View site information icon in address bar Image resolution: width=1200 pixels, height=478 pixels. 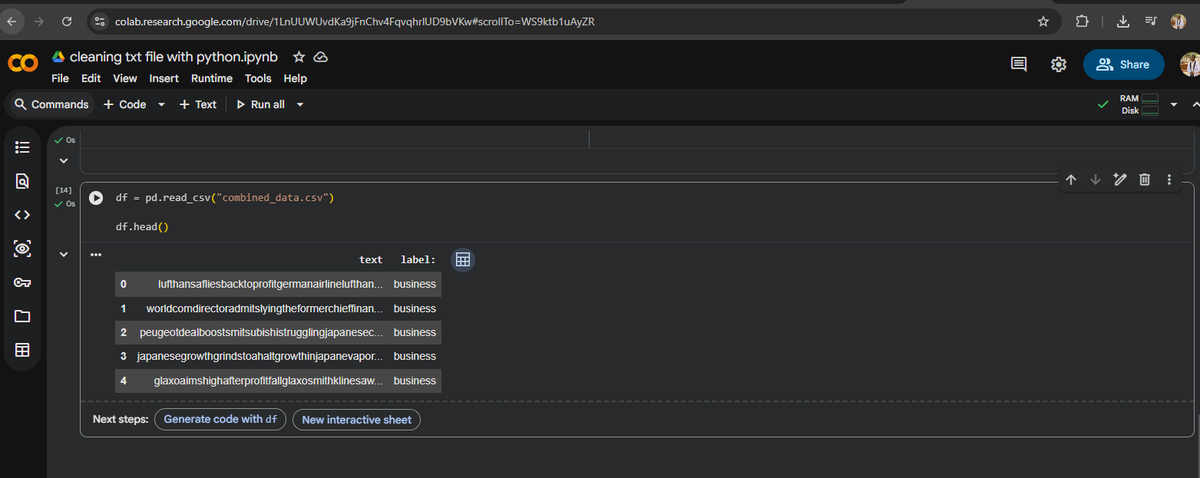[100, 21]
